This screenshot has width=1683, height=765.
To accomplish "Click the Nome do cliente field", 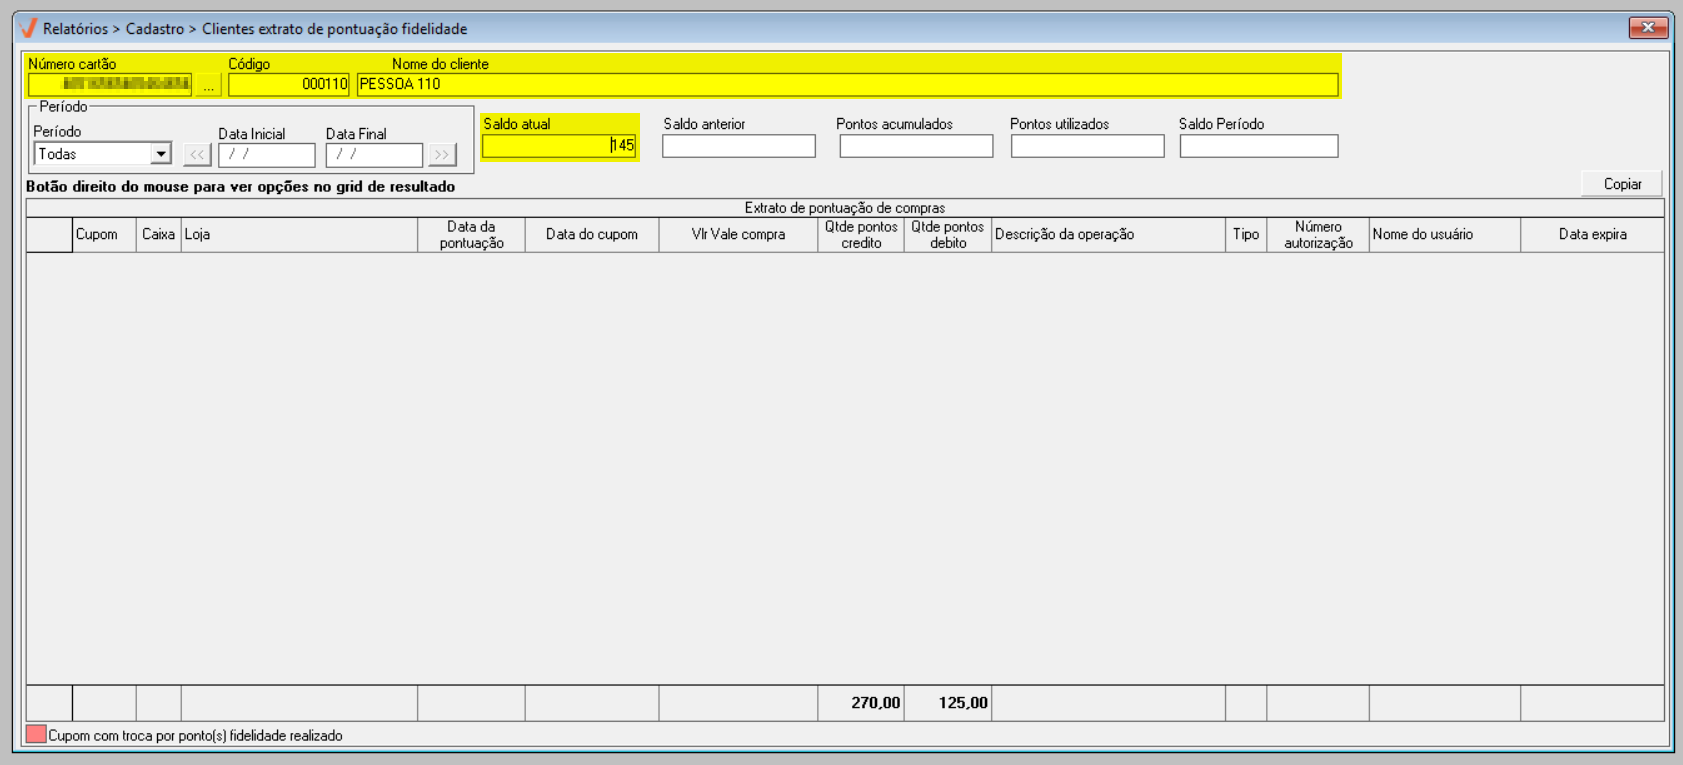I will (846, 85).
